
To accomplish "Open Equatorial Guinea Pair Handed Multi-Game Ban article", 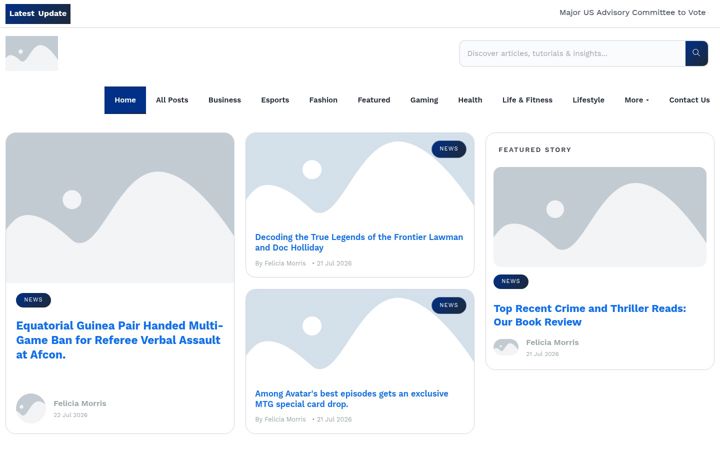I will pyautogui.click(x=119, y=340).
